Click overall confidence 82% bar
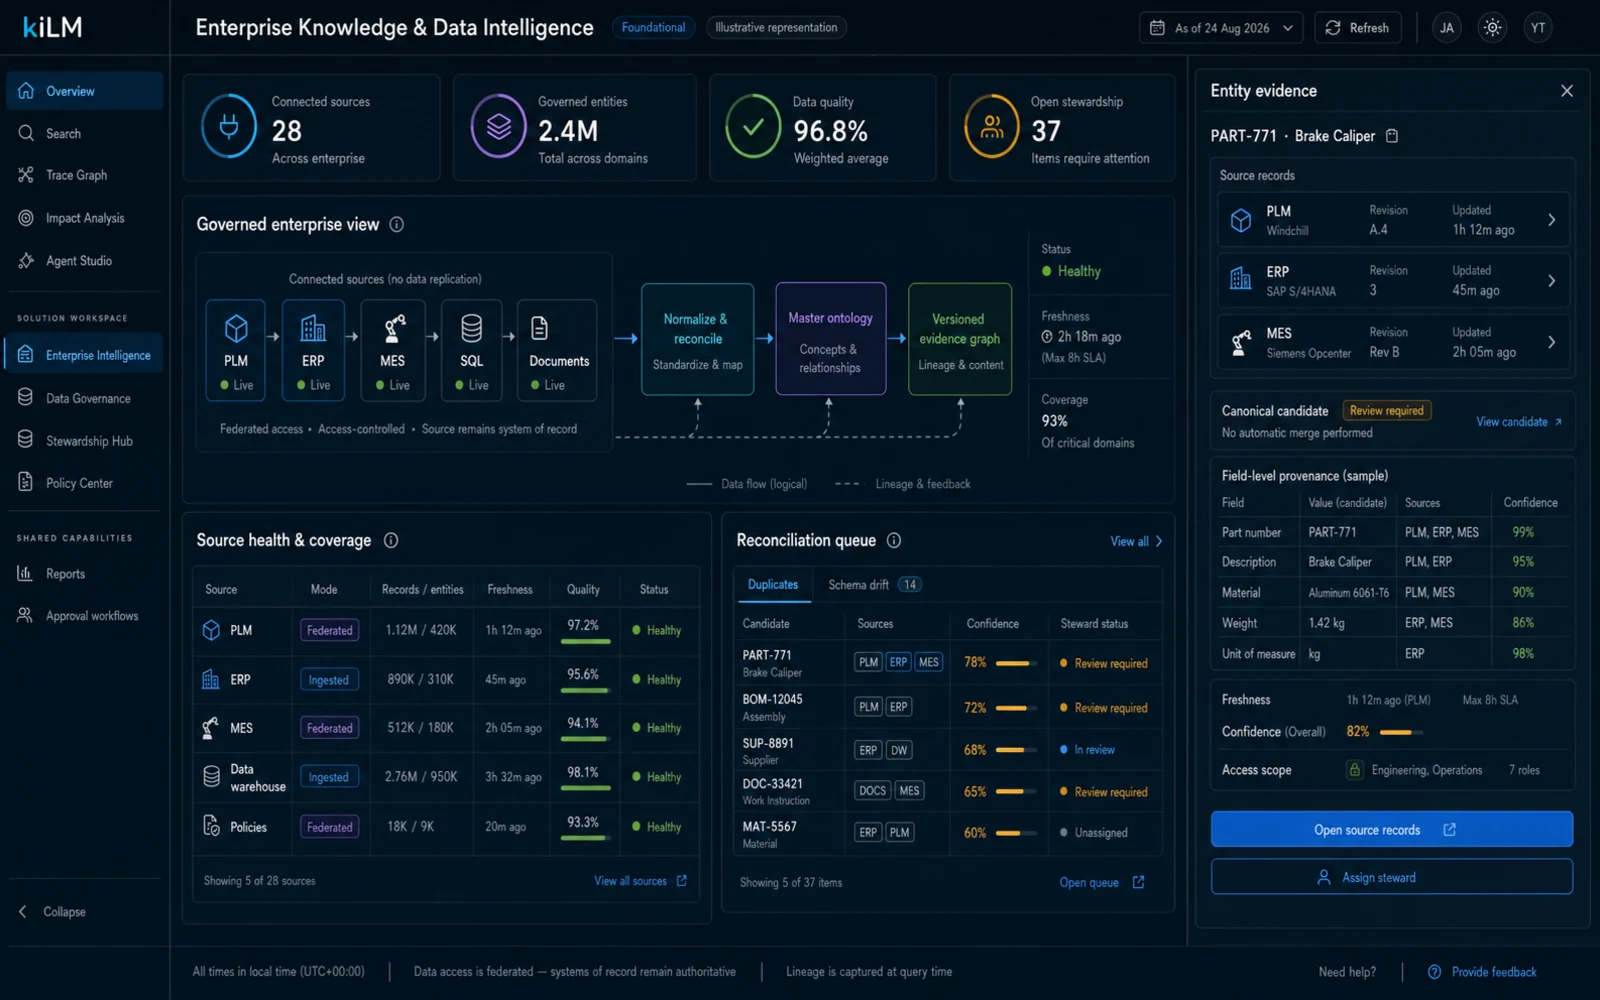This screenshot has width=1600, height=1000. click(x=1400, y=732)
